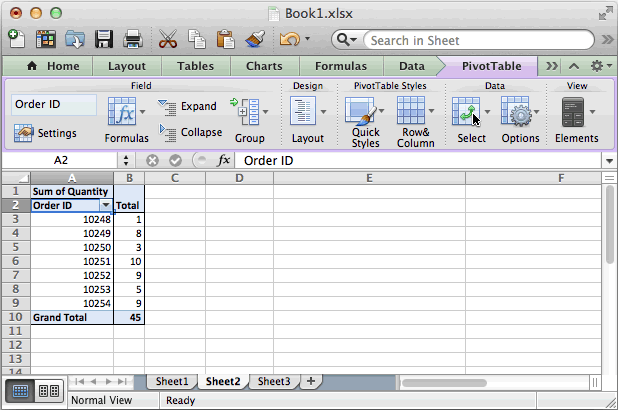Click in the Search in Sheet field

(478, 40)
